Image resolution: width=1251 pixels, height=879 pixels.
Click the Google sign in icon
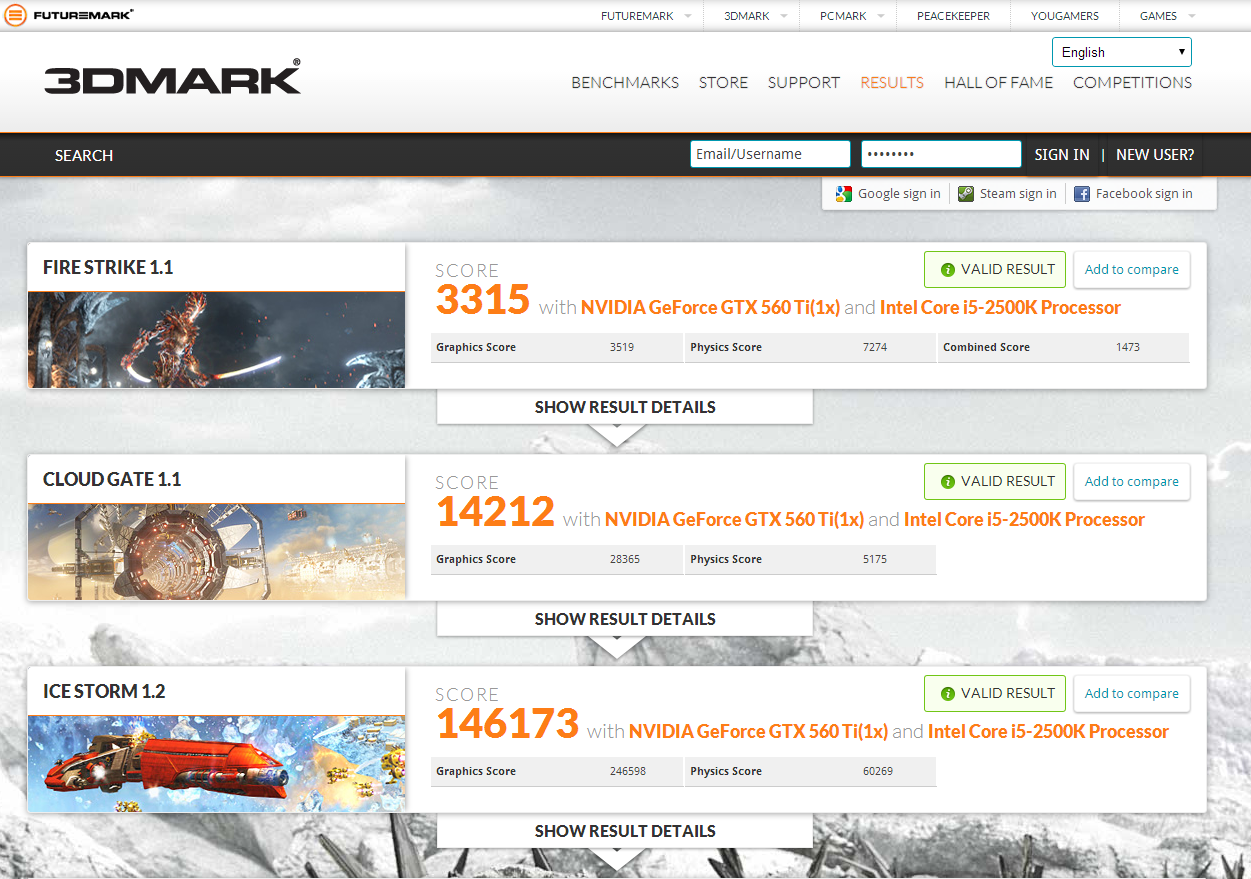click(x=844, y=194)
